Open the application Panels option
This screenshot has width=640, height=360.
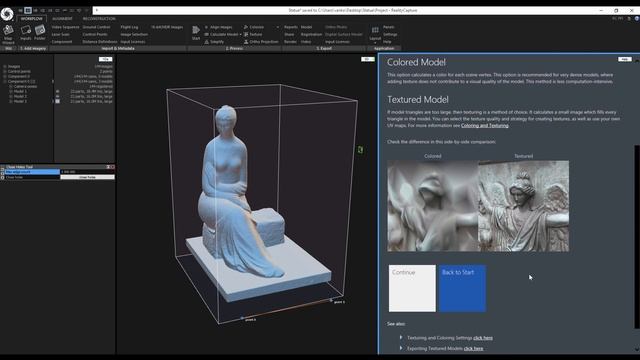[x=389, y=27]
